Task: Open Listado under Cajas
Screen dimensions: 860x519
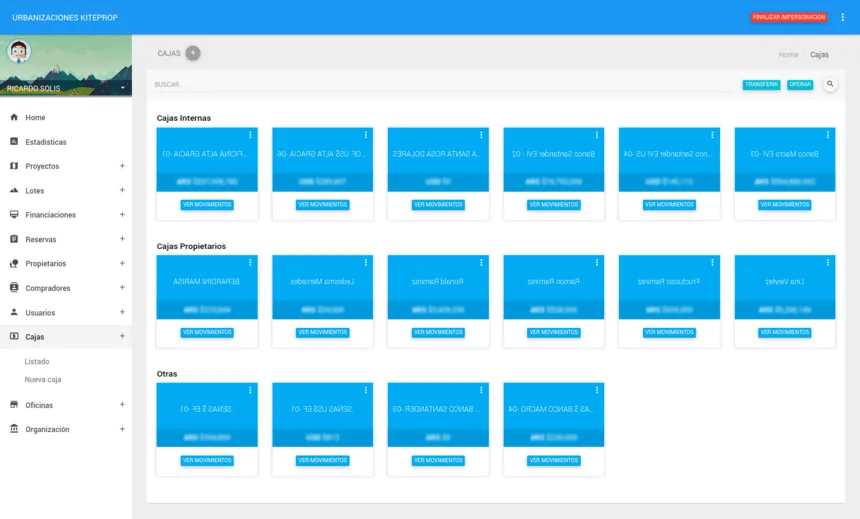Action: (37, 362)
